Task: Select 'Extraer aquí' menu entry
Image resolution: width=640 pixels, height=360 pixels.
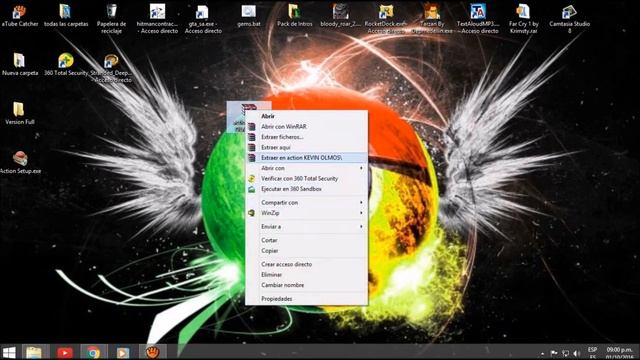Action: tap(306, 147)
